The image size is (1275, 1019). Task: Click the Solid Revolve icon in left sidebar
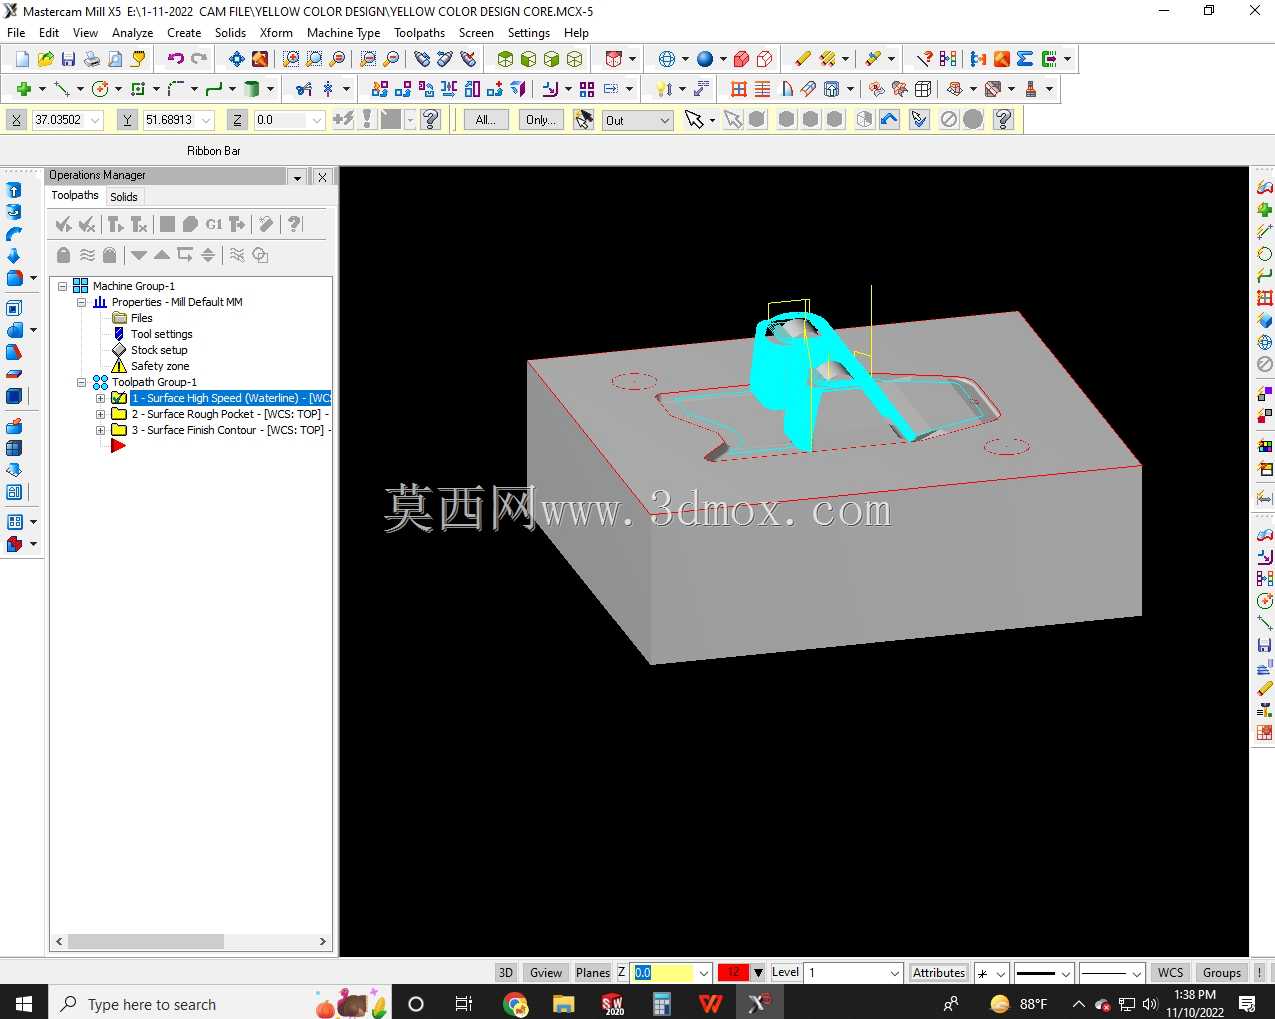(x=14, y=212)
